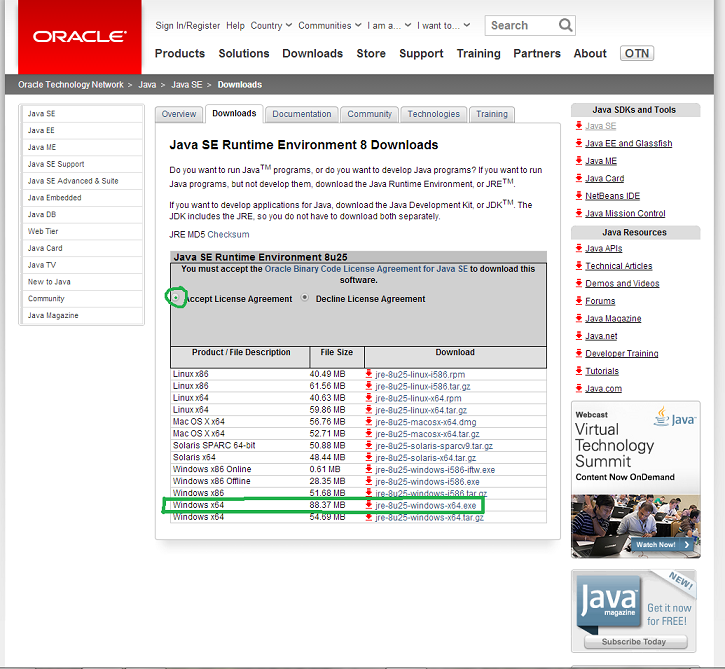Click red arrow icon beside Tutorials
This screenshot has height=669, width=725.
pos(578,370)
